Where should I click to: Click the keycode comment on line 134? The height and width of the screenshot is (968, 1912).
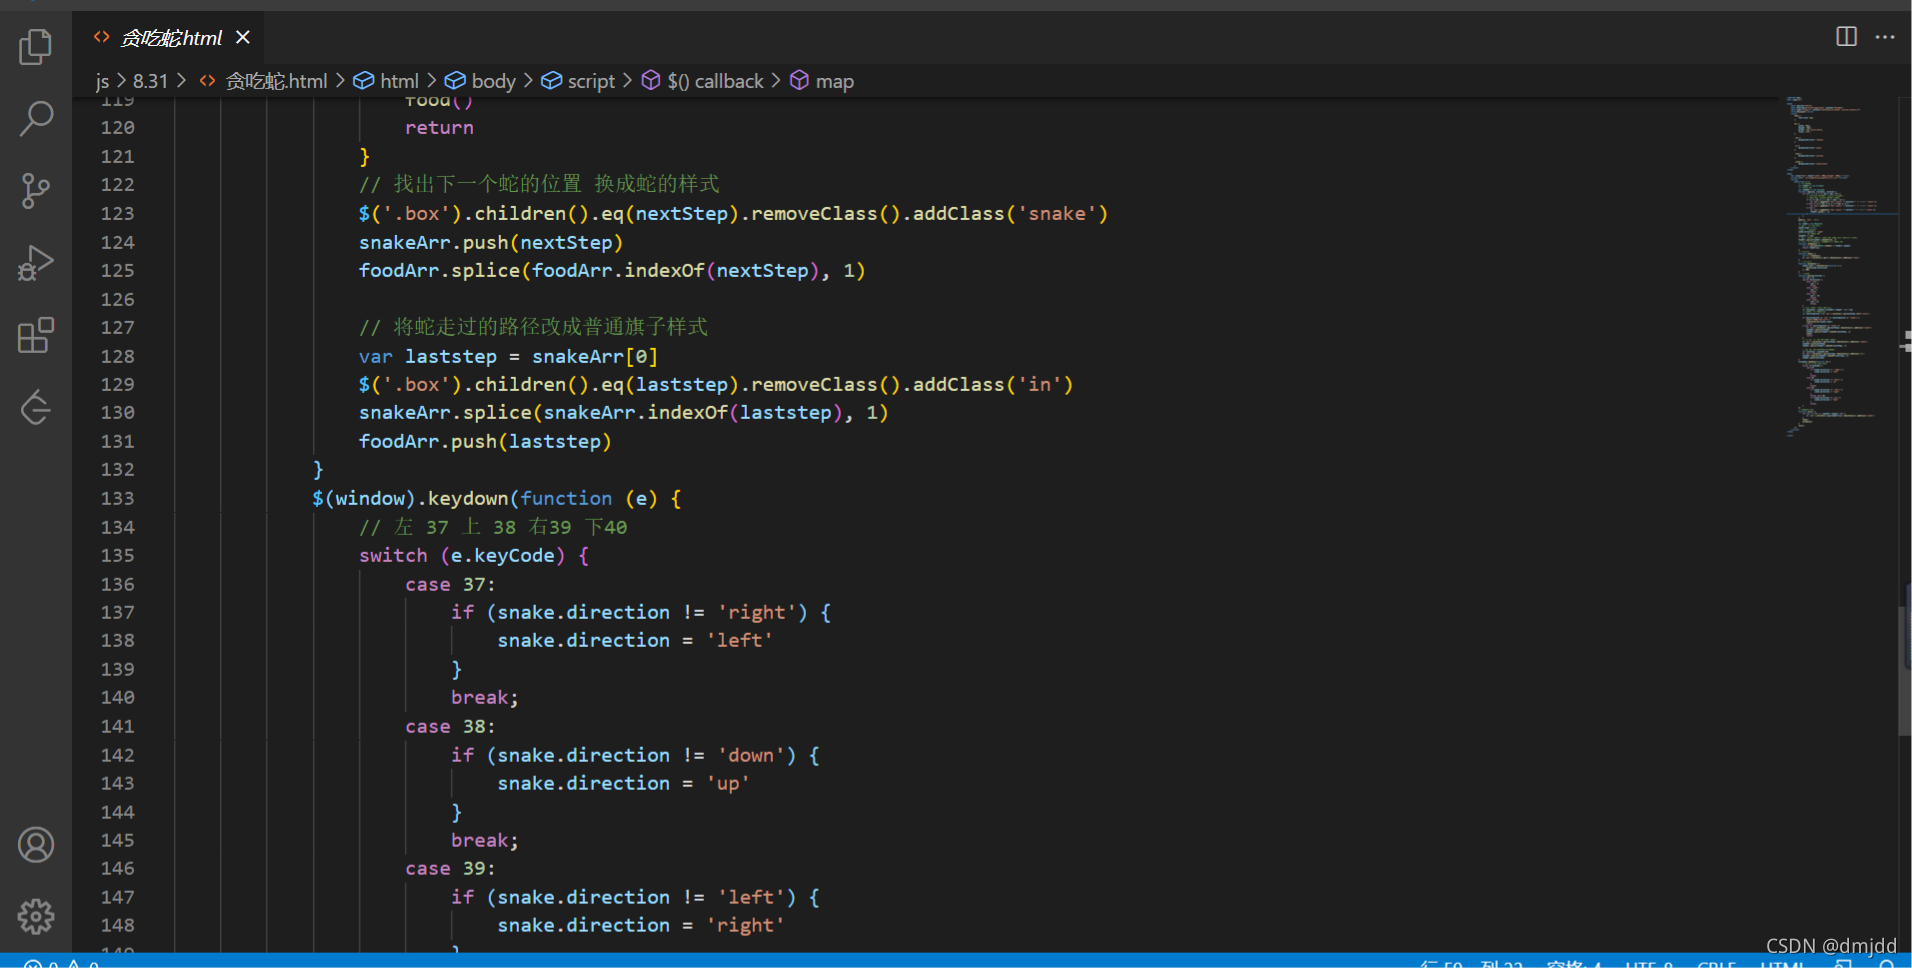tap(493, 527)
